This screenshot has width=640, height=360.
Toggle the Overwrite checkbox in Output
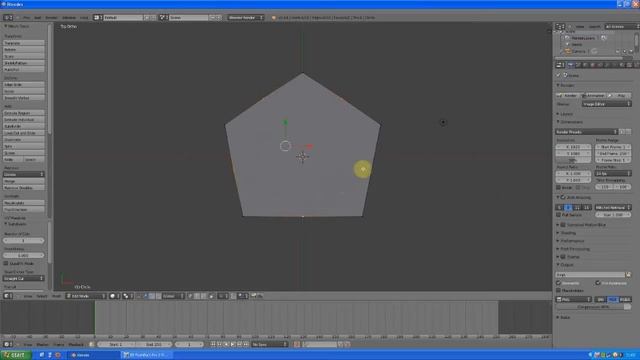point(558,283)
